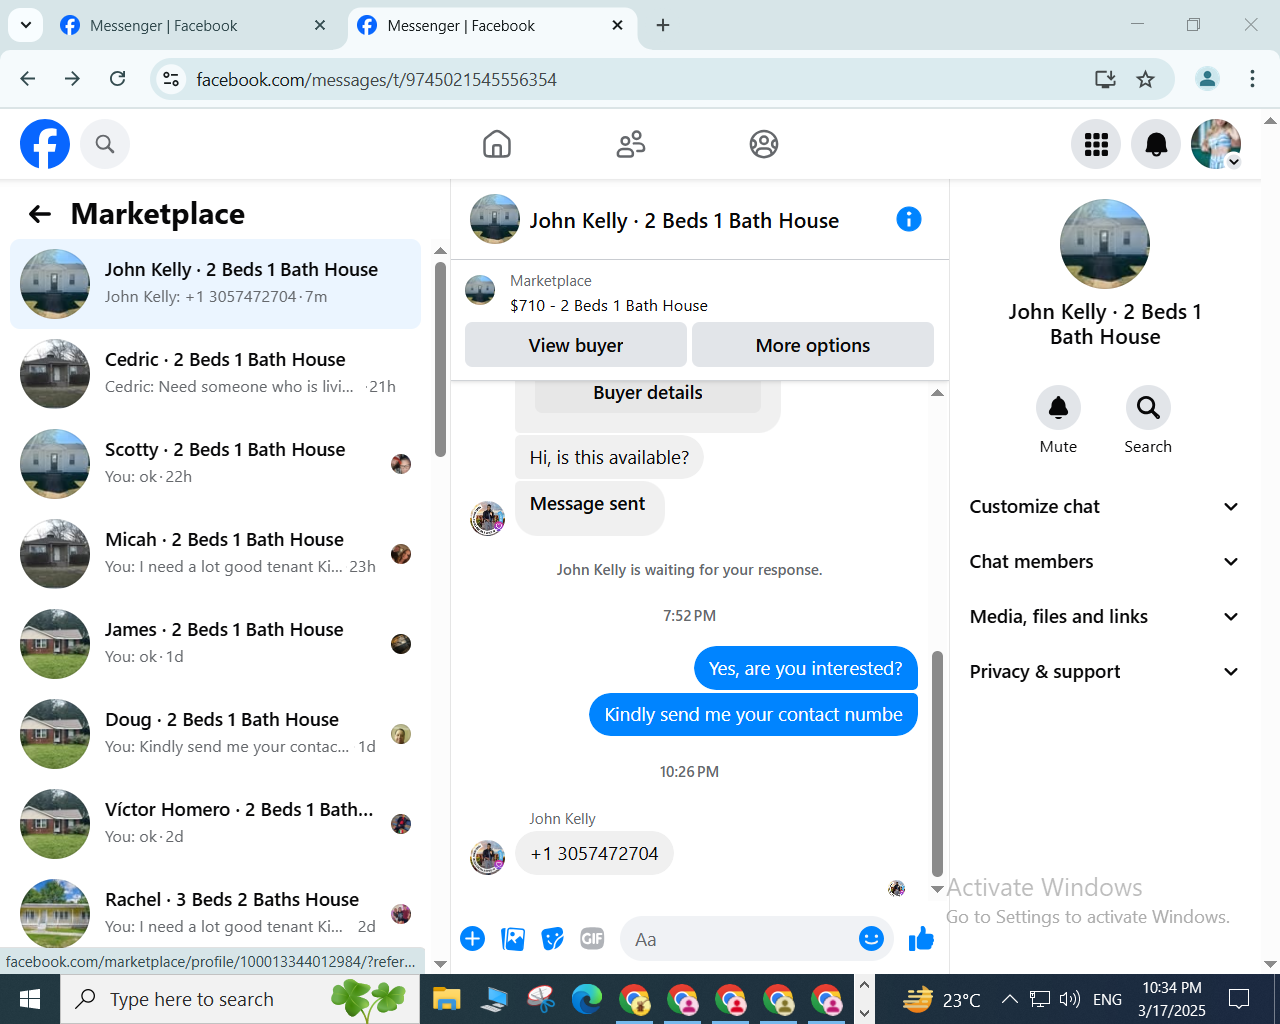Open the Rachel 3 Beds conversation
This screenshot has height=1024, width=1280.
click(215, 910)
